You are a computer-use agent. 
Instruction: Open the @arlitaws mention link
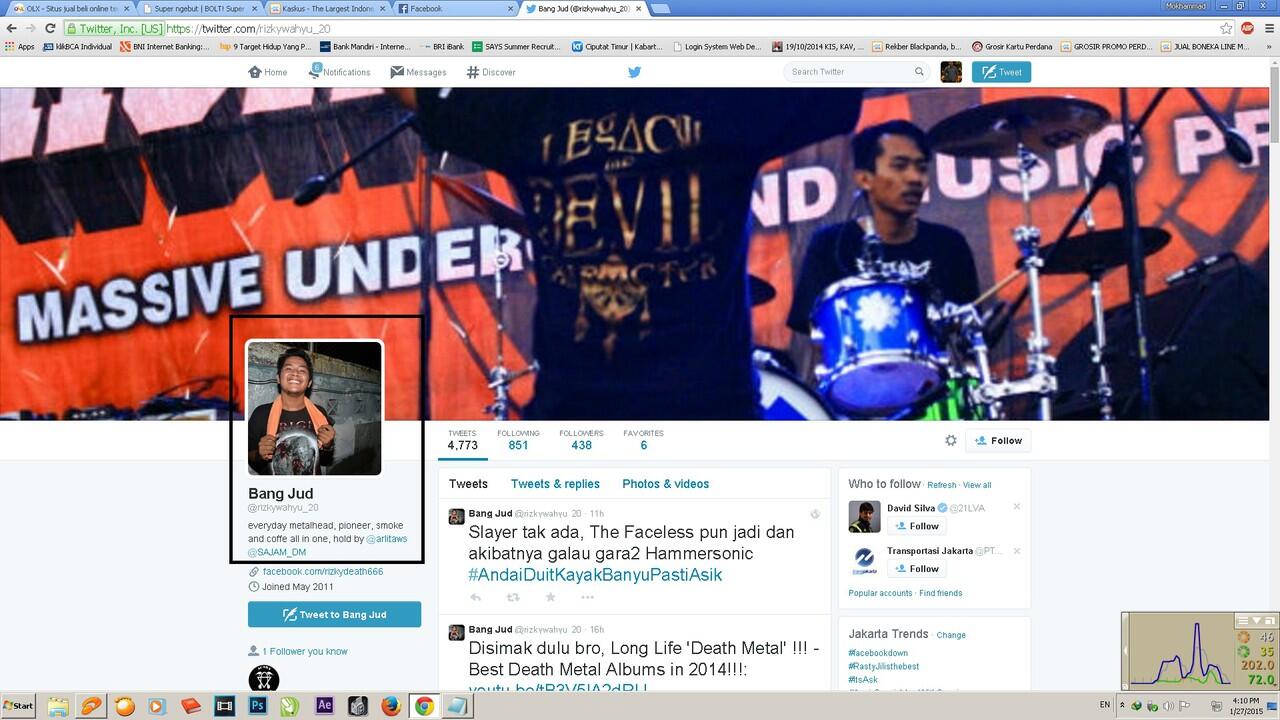pos(386,539)
